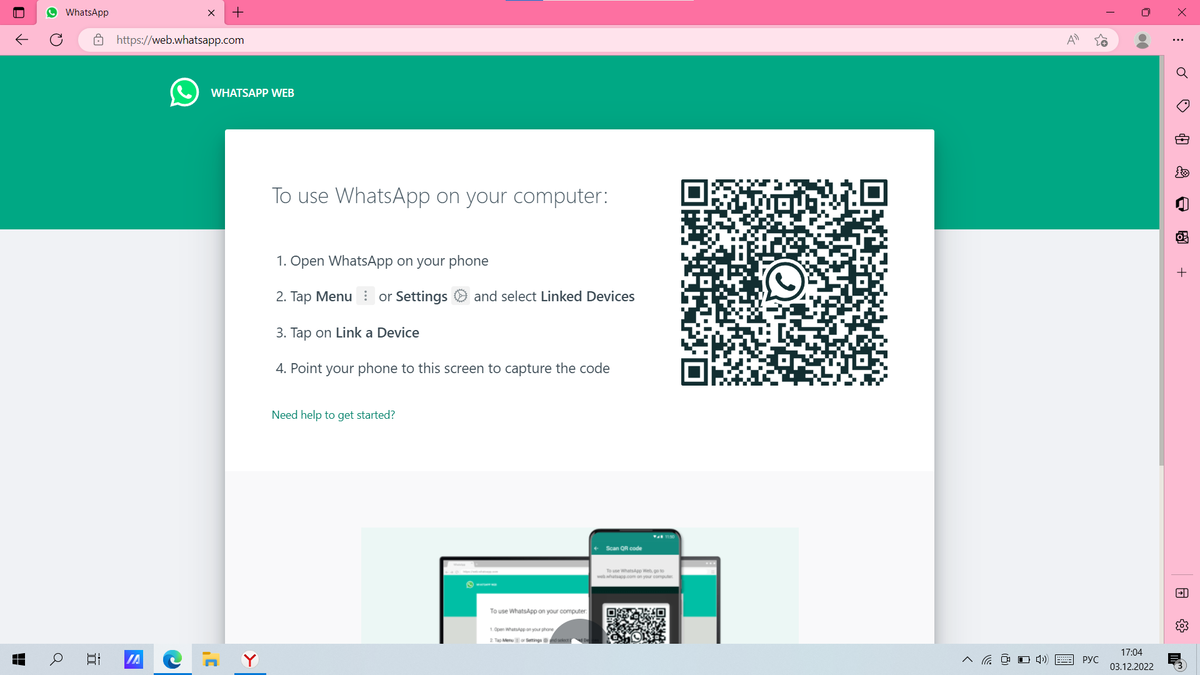Click the QR code to link a device
This screenshot has height=675, width=1200.
point(784,282)
